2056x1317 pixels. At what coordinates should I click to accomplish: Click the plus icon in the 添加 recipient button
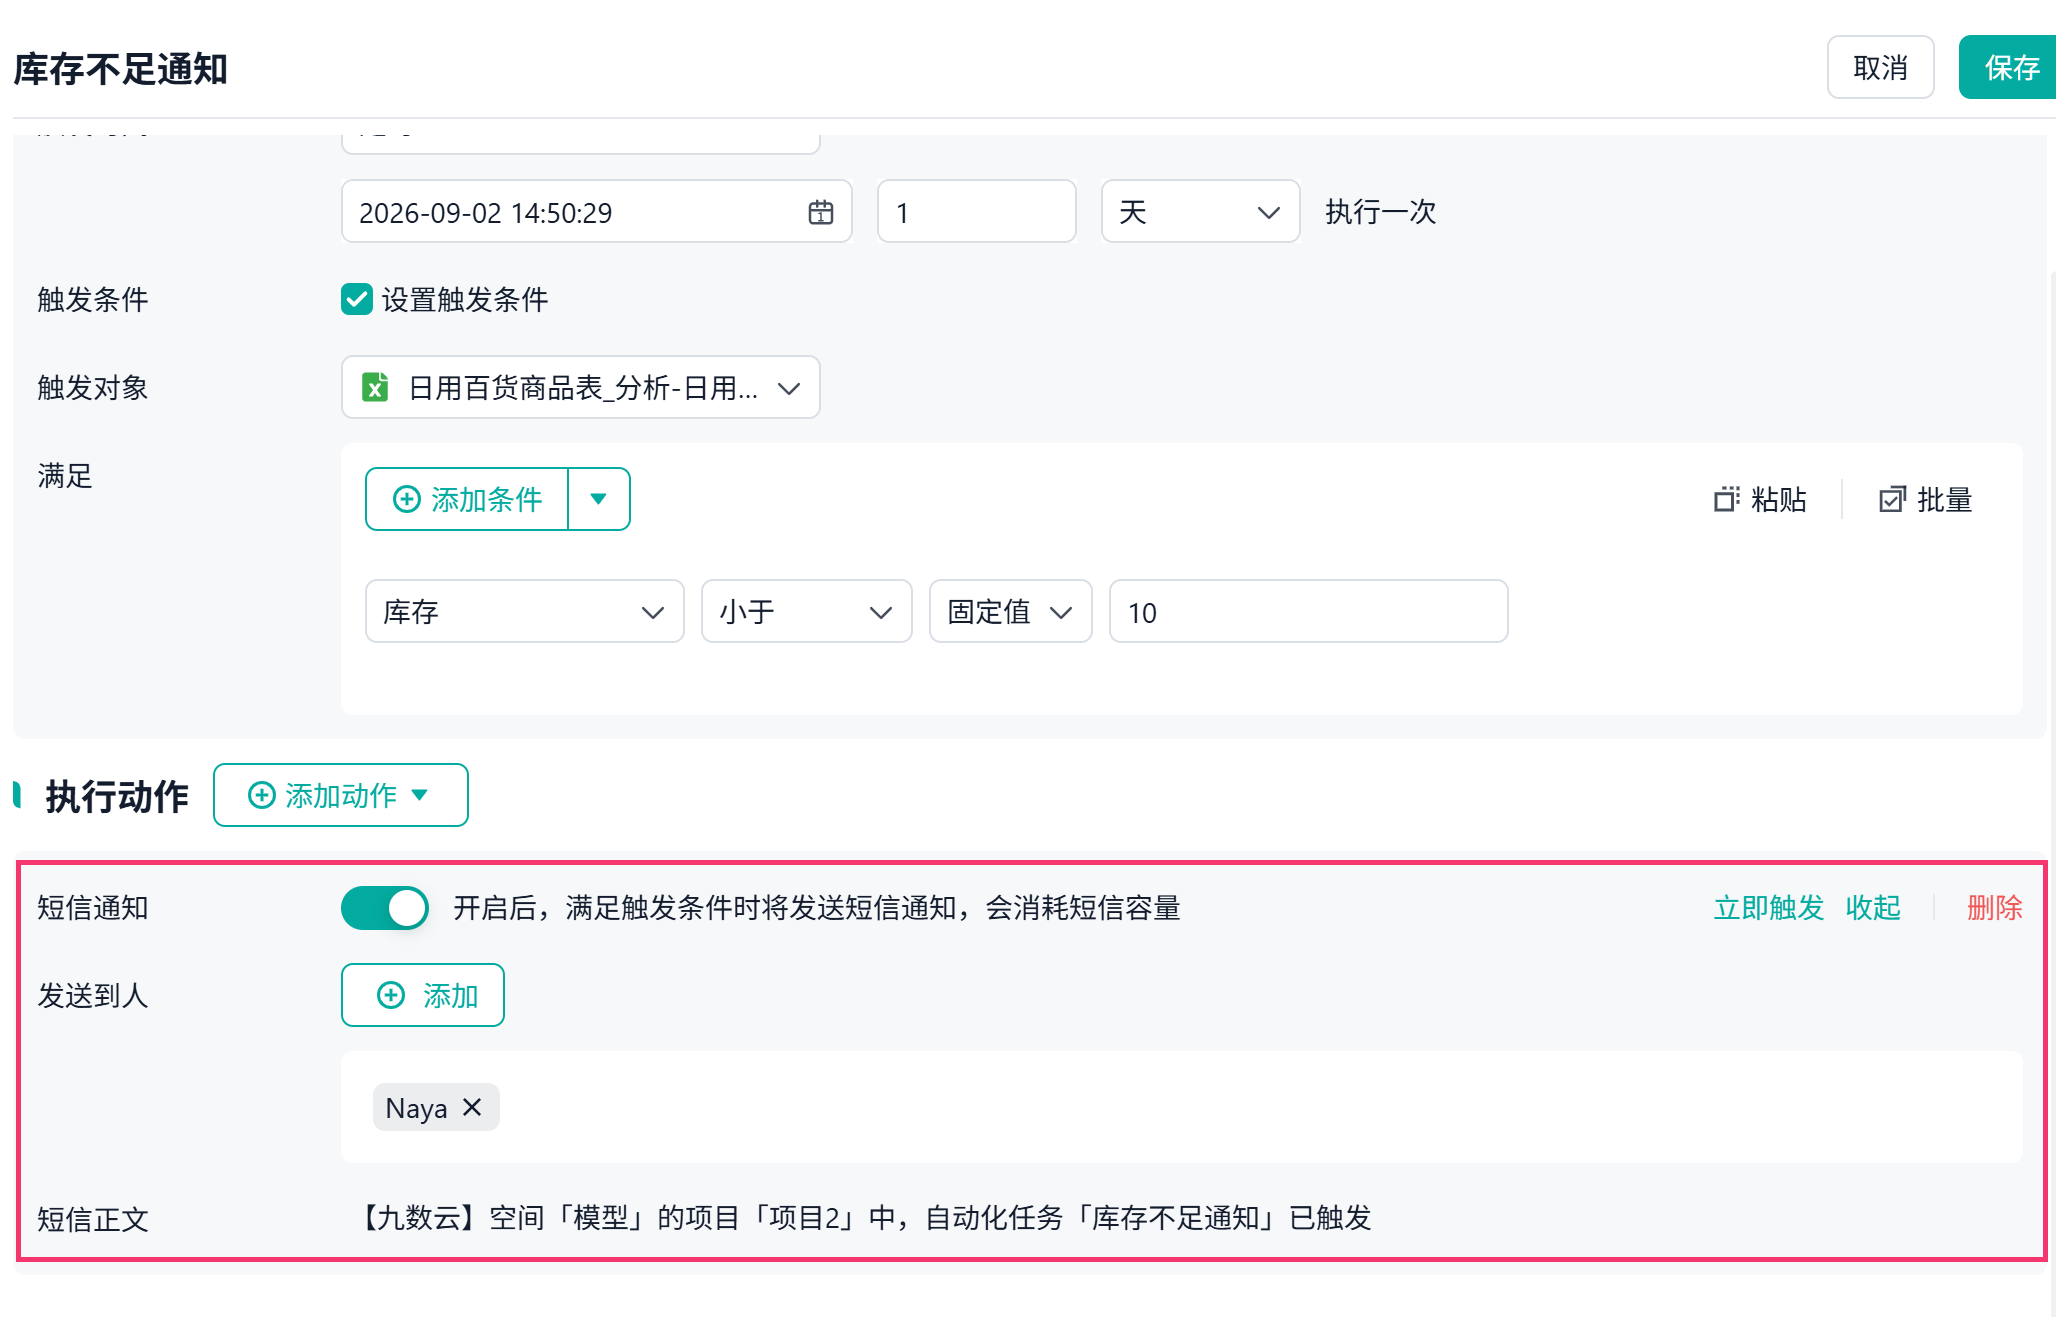click(391, 995)
